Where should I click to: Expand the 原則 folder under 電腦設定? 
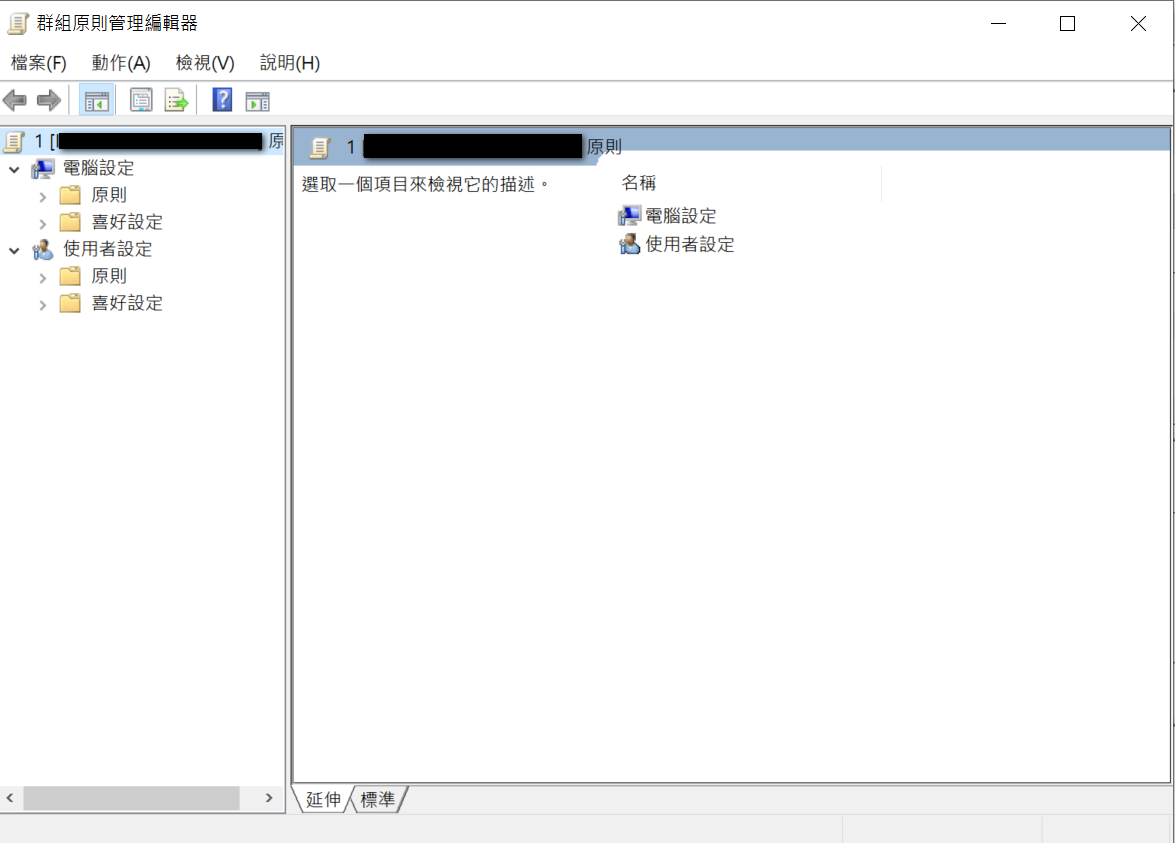point(43,196)
